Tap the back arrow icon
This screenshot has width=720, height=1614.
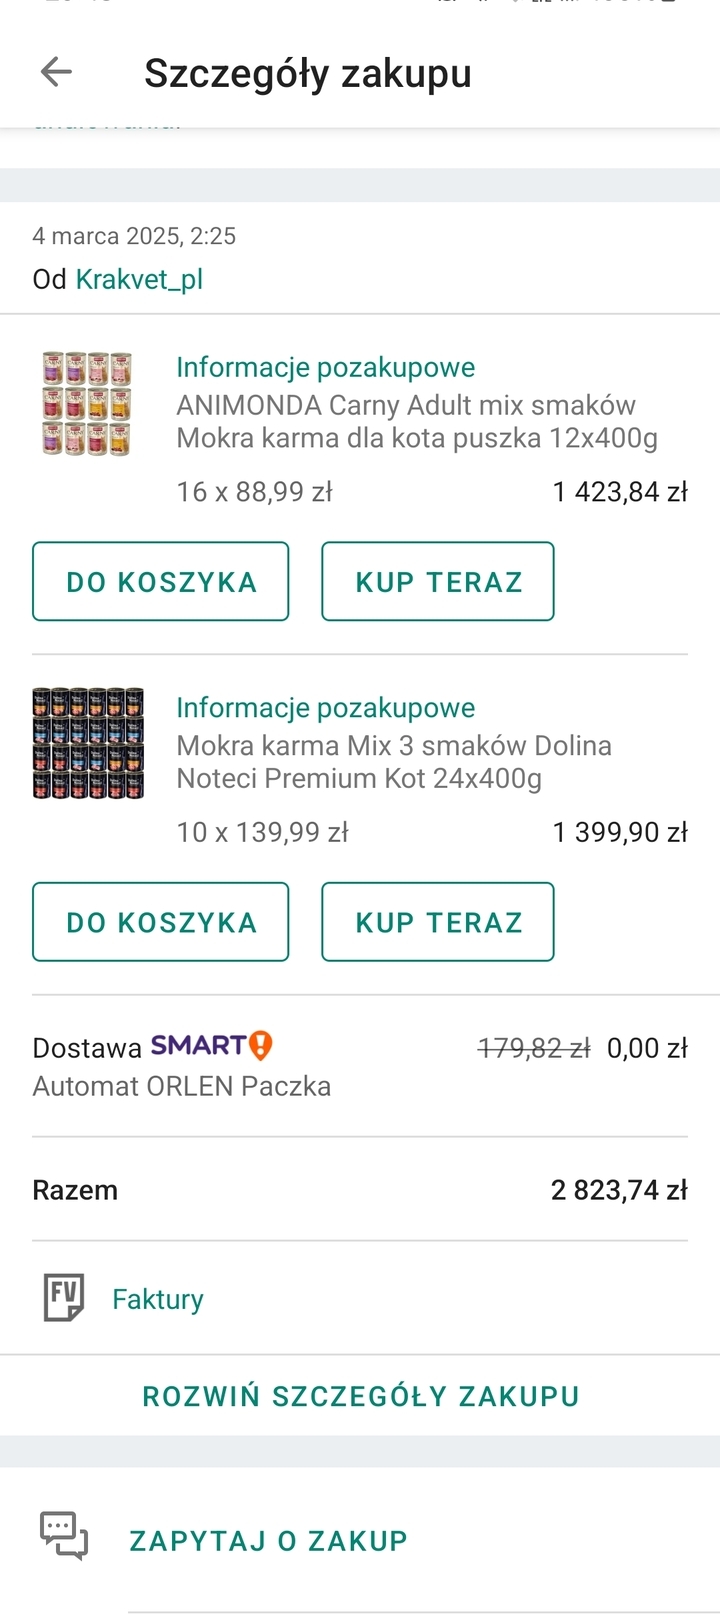pos(56,72)
